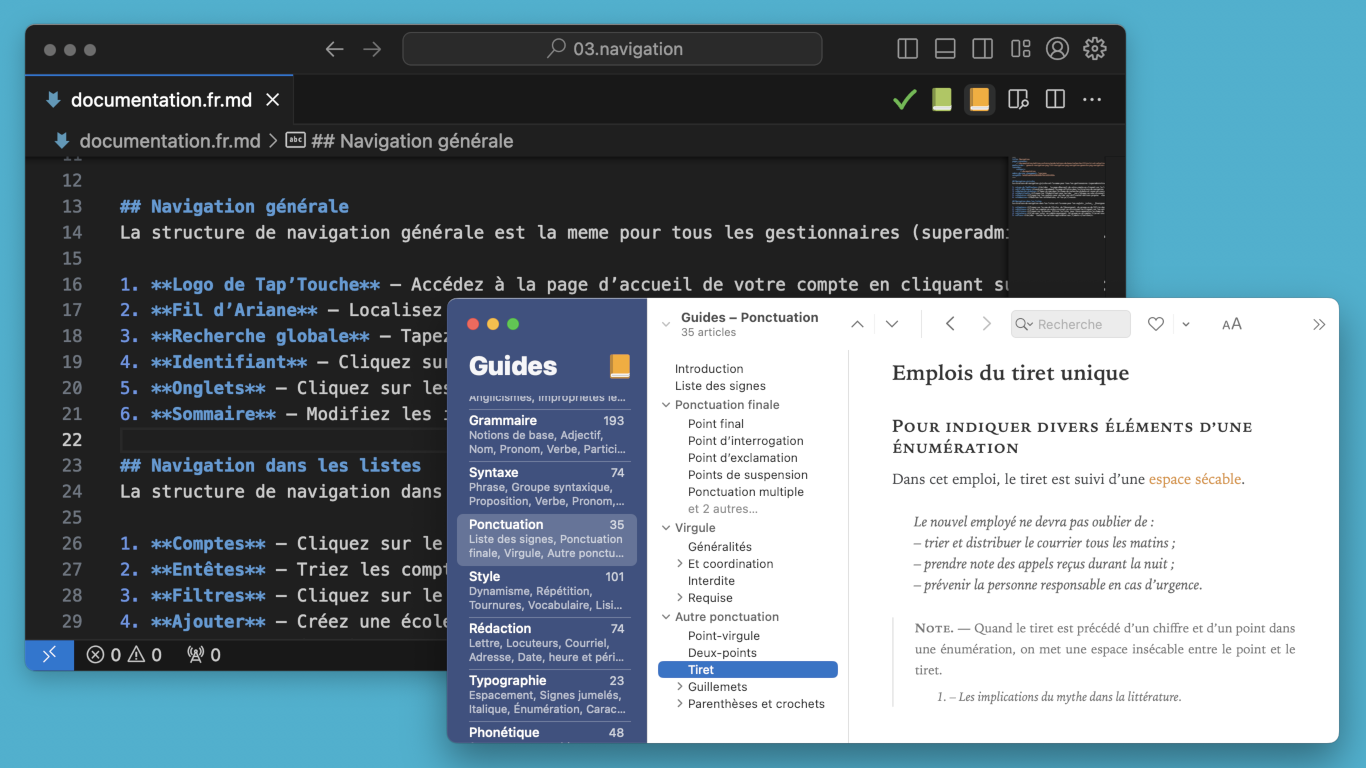This screenshot has height=768, width=1366.
Task: Toggle the bottom panel layout
Action: 945,48
